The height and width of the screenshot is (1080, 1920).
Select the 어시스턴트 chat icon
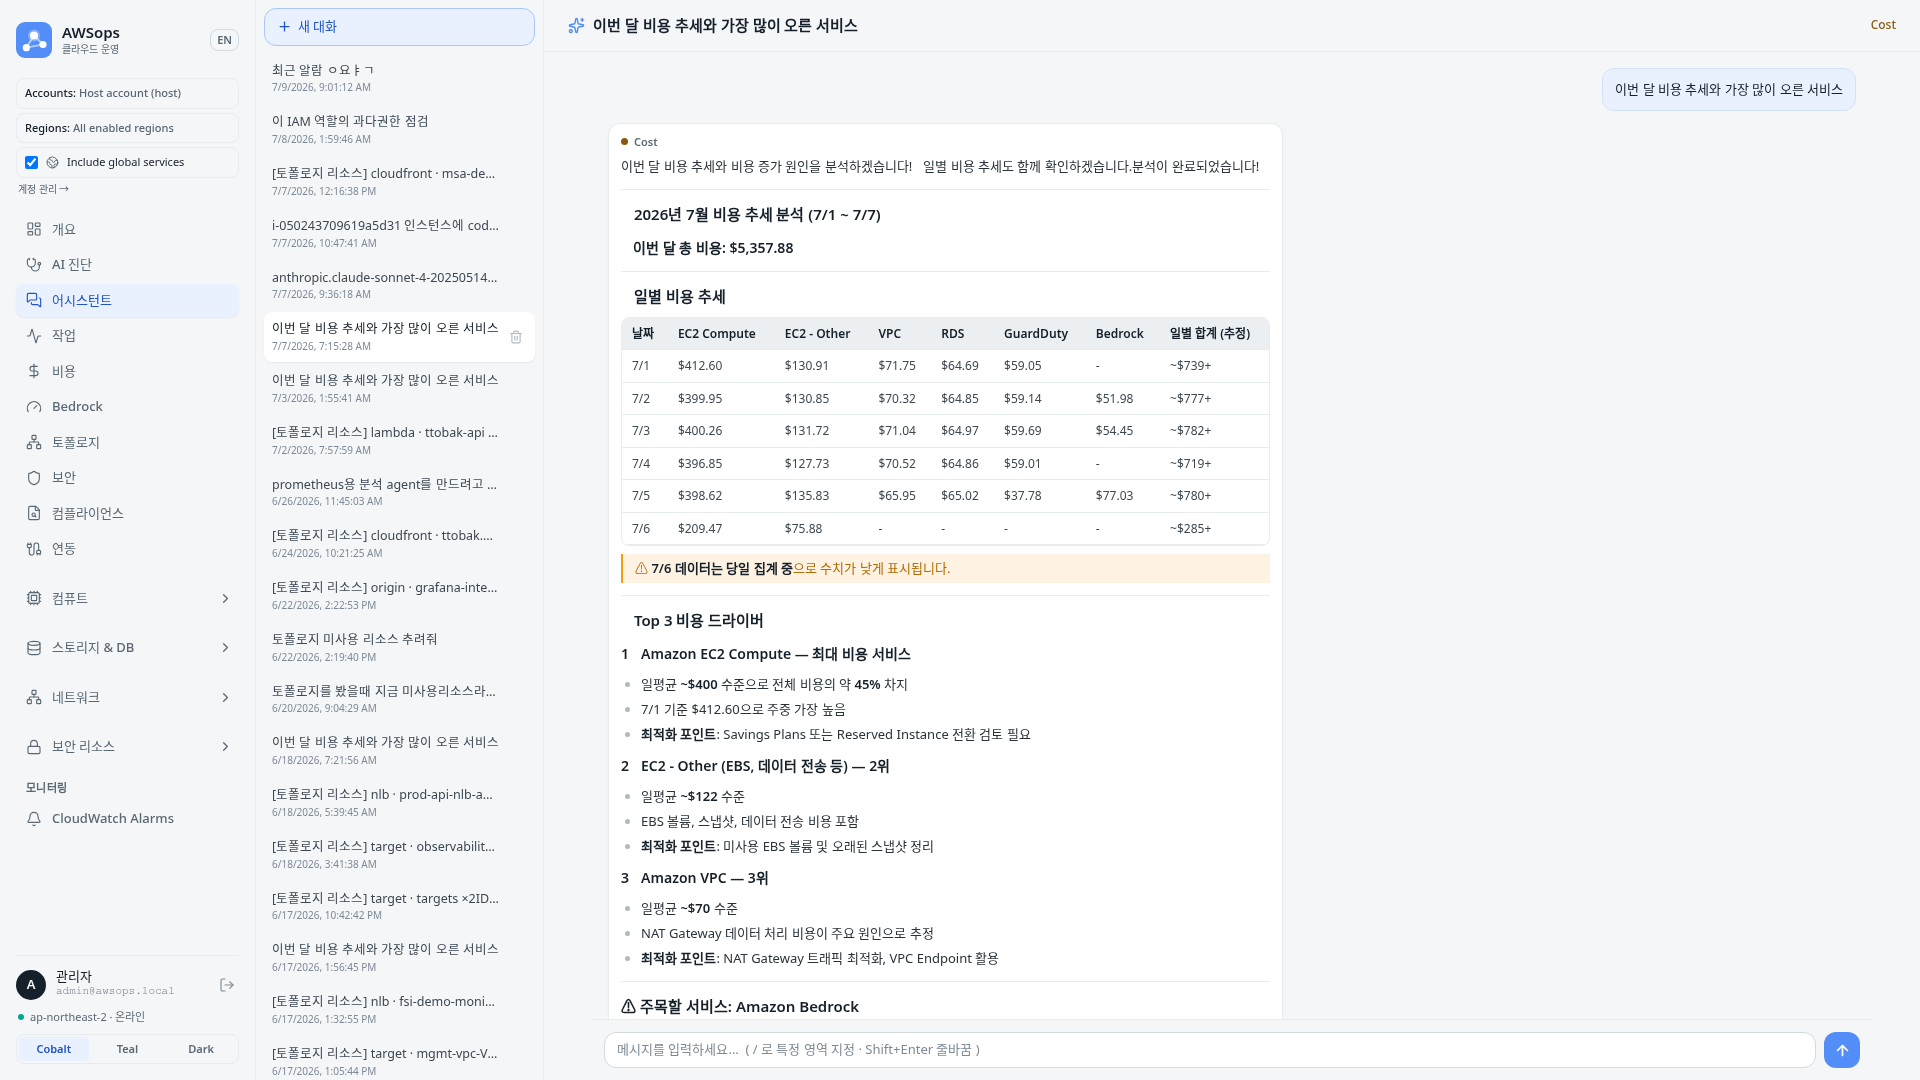34,300
